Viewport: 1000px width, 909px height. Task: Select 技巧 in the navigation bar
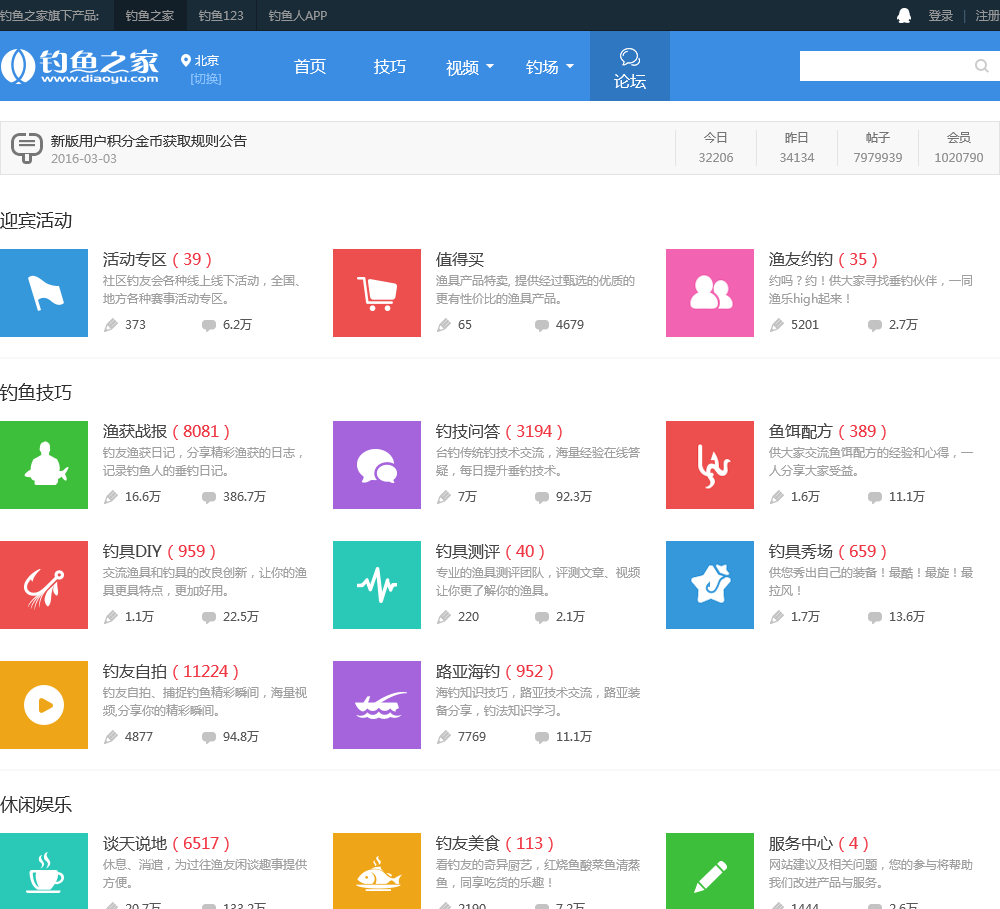(x=390, y=67)
